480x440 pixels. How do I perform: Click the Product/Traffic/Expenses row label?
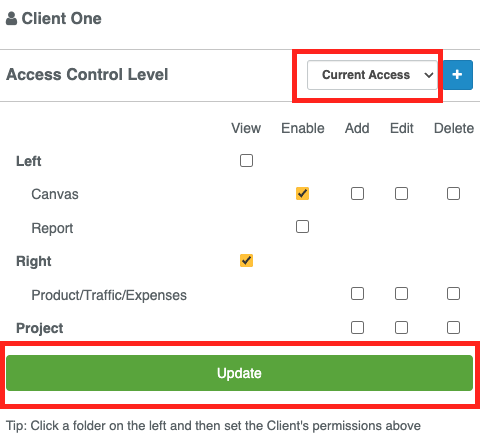(109, 295)
